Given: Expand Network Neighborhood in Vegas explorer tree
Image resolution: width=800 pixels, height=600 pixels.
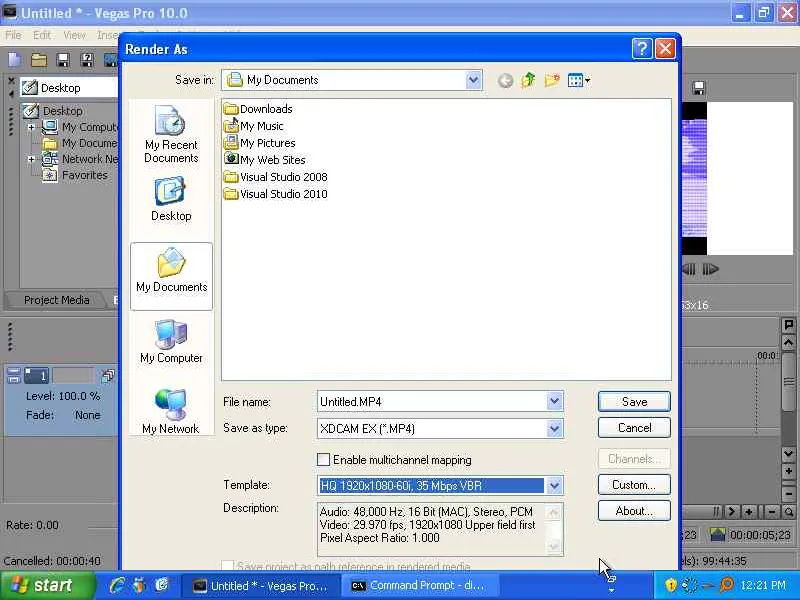Looking at the screenshot, I should click(x=32, y=159).
